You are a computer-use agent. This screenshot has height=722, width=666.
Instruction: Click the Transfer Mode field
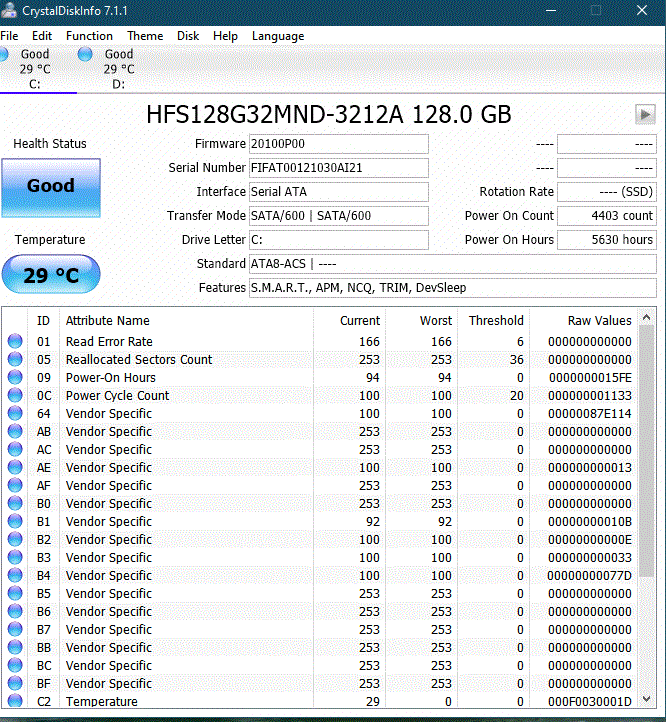(x=339, y=215)
